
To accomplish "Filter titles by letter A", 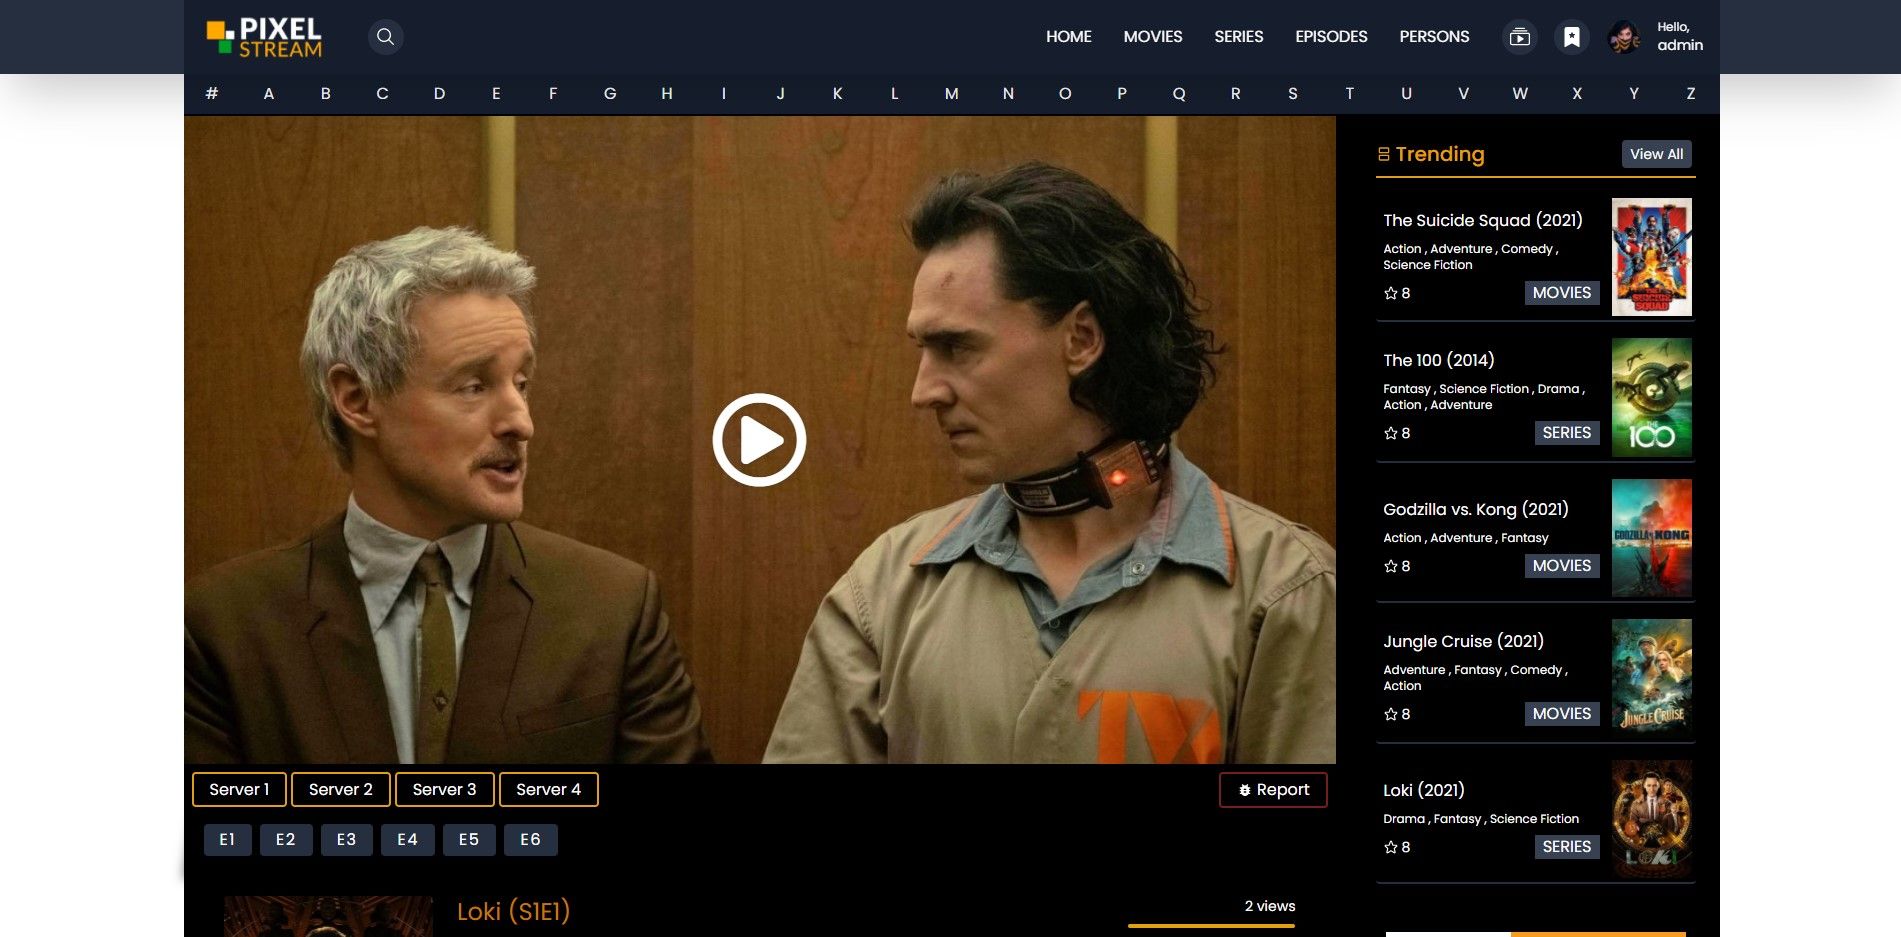I will click(268, 93).
